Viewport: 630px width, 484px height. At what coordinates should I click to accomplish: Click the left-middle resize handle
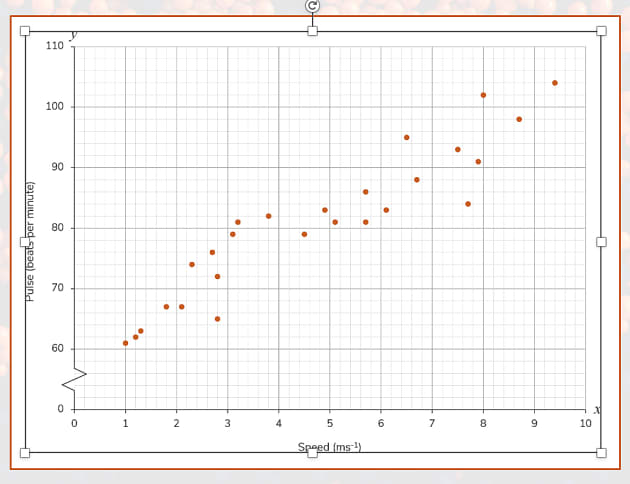[25, 242]
